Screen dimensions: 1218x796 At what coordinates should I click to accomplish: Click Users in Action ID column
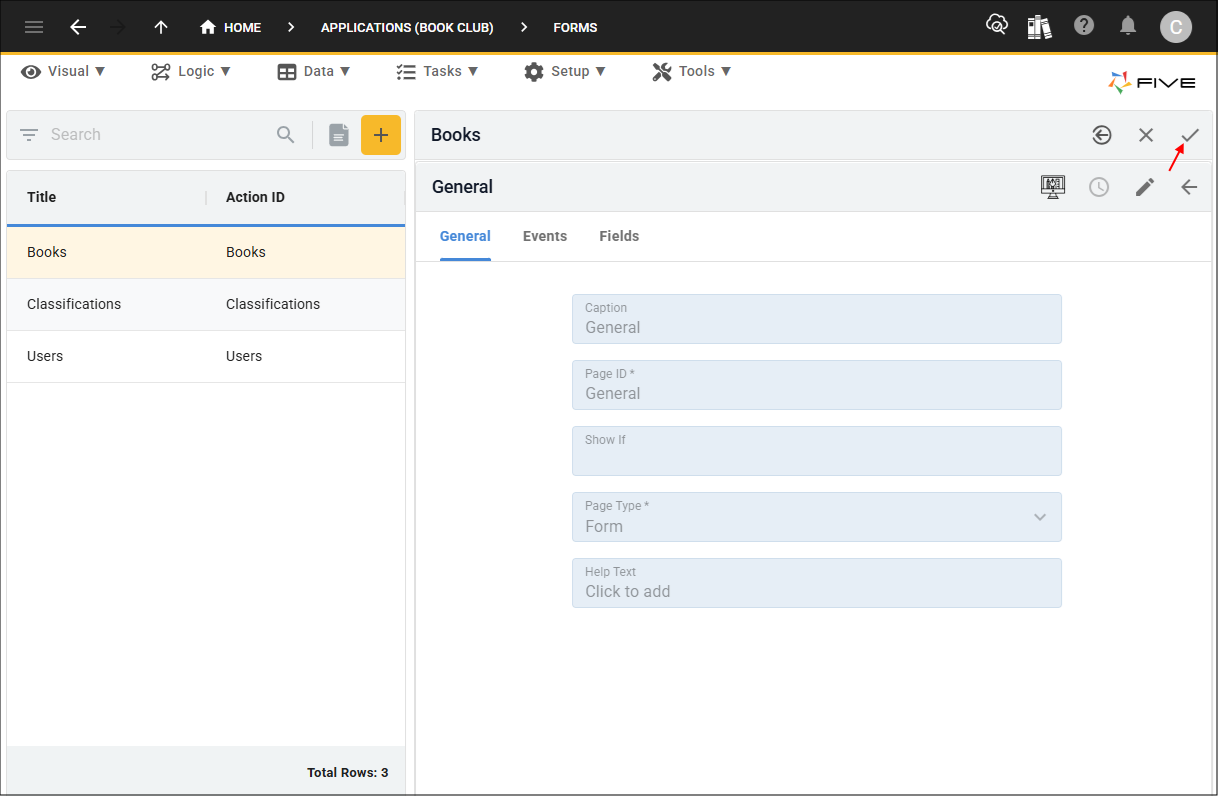[x=244, y=356]
